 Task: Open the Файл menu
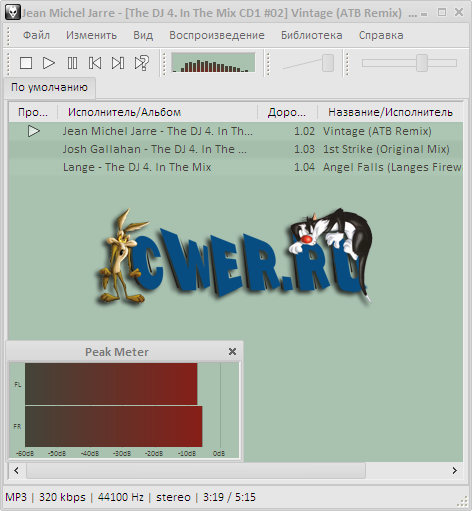tap(36, 35)
